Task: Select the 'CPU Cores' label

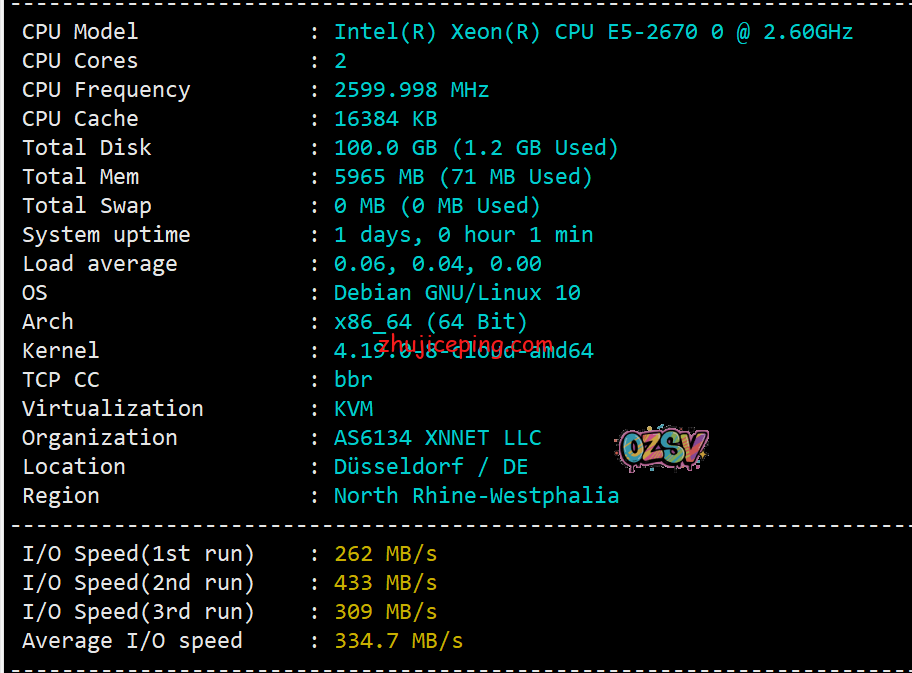Action: 80,60
